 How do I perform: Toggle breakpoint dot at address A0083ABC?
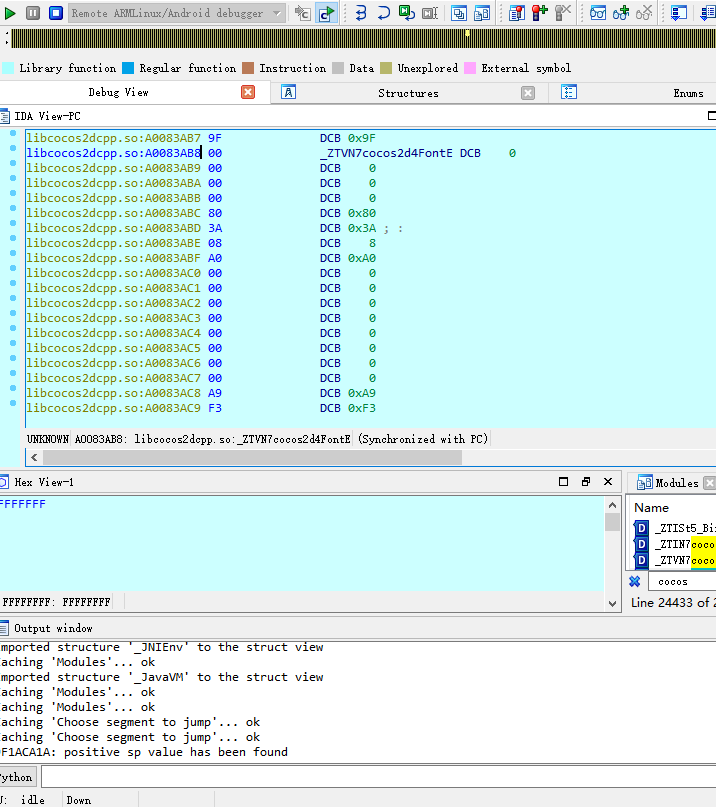tap(13, 208)
